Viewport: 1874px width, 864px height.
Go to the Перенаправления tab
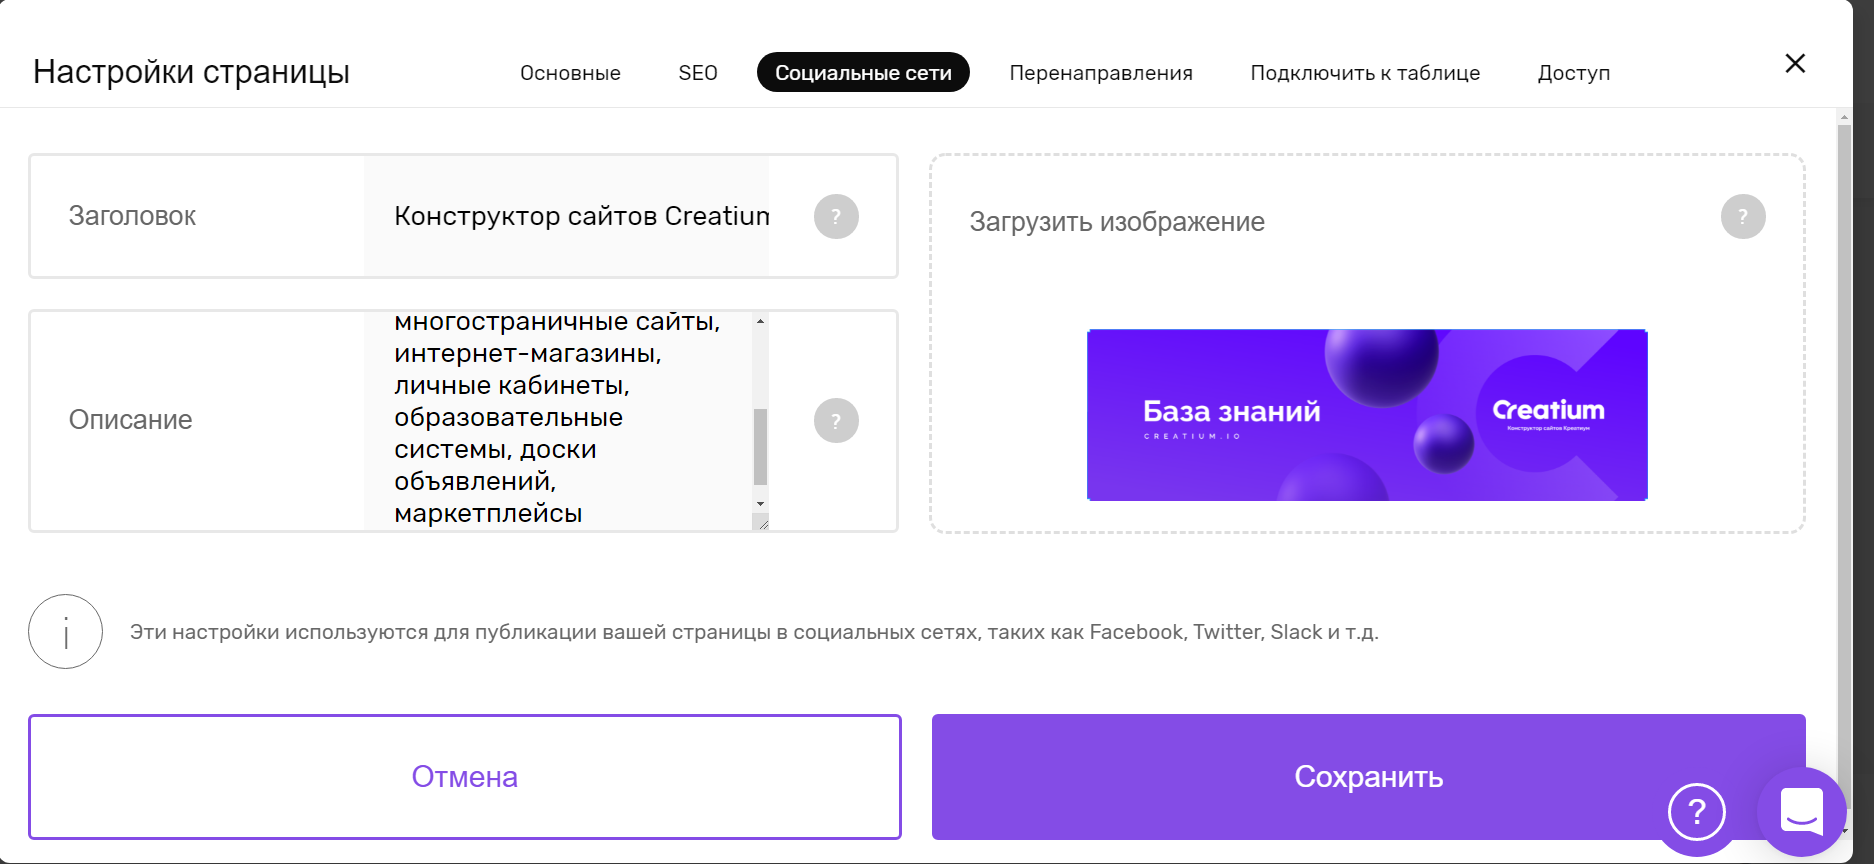pyautogui.click(x=1101, y=73)
